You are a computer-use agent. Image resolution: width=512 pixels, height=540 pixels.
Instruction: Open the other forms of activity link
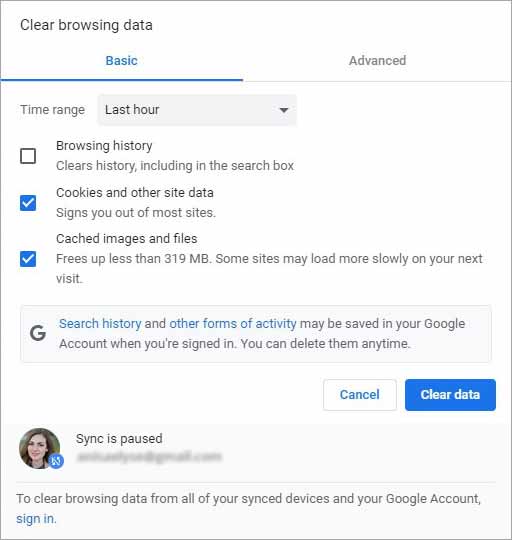[233, 324]
